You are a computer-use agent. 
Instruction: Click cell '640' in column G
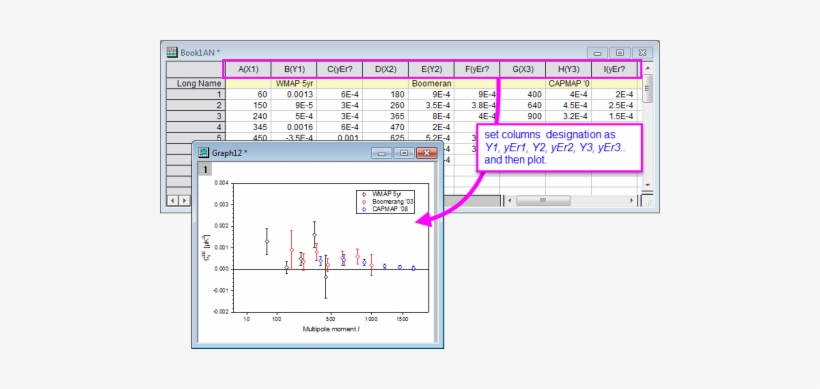523,105
